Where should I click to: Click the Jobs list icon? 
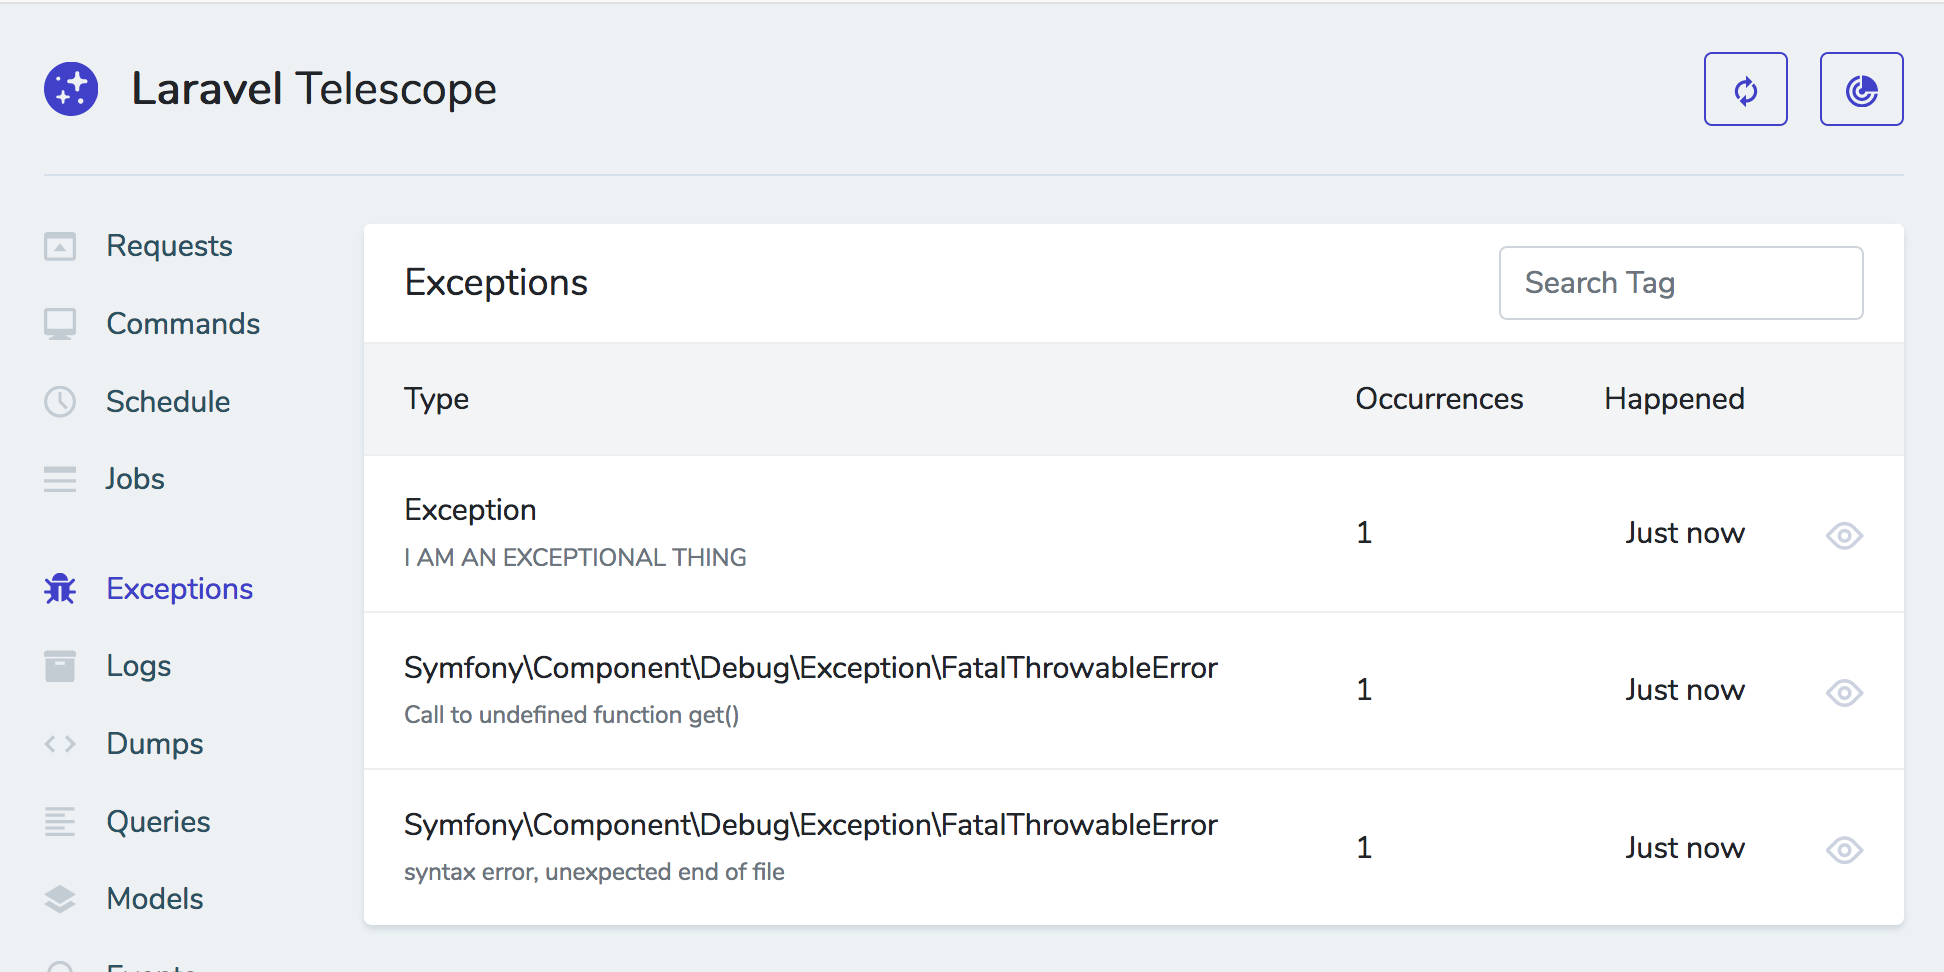coord(60,479)
